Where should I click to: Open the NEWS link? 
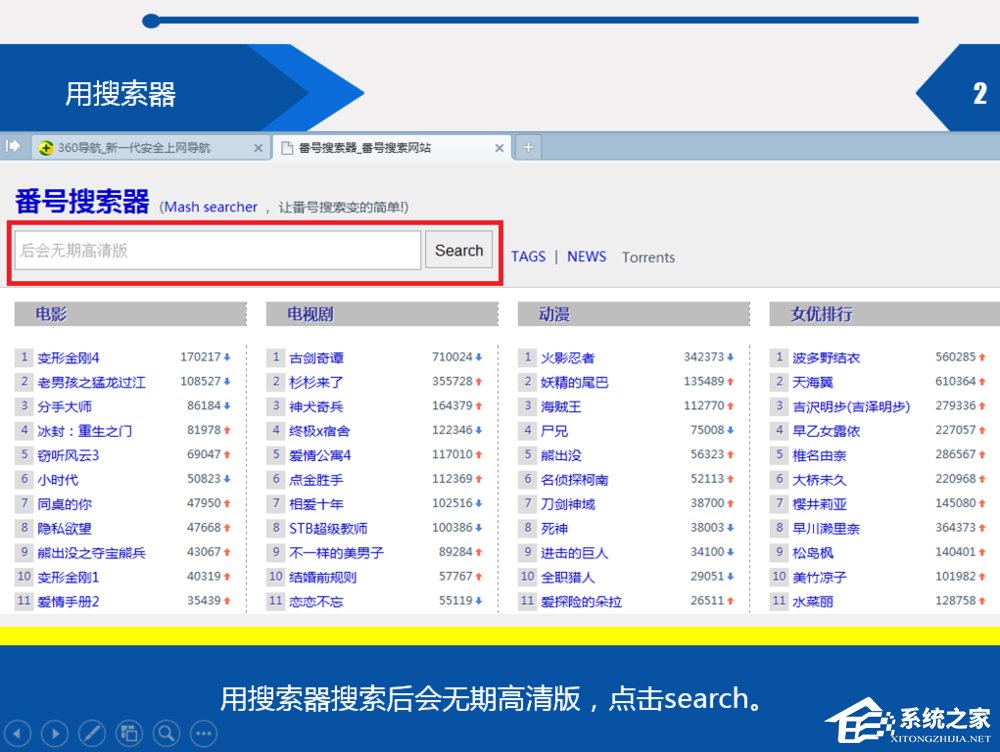(x=586, y=257)
